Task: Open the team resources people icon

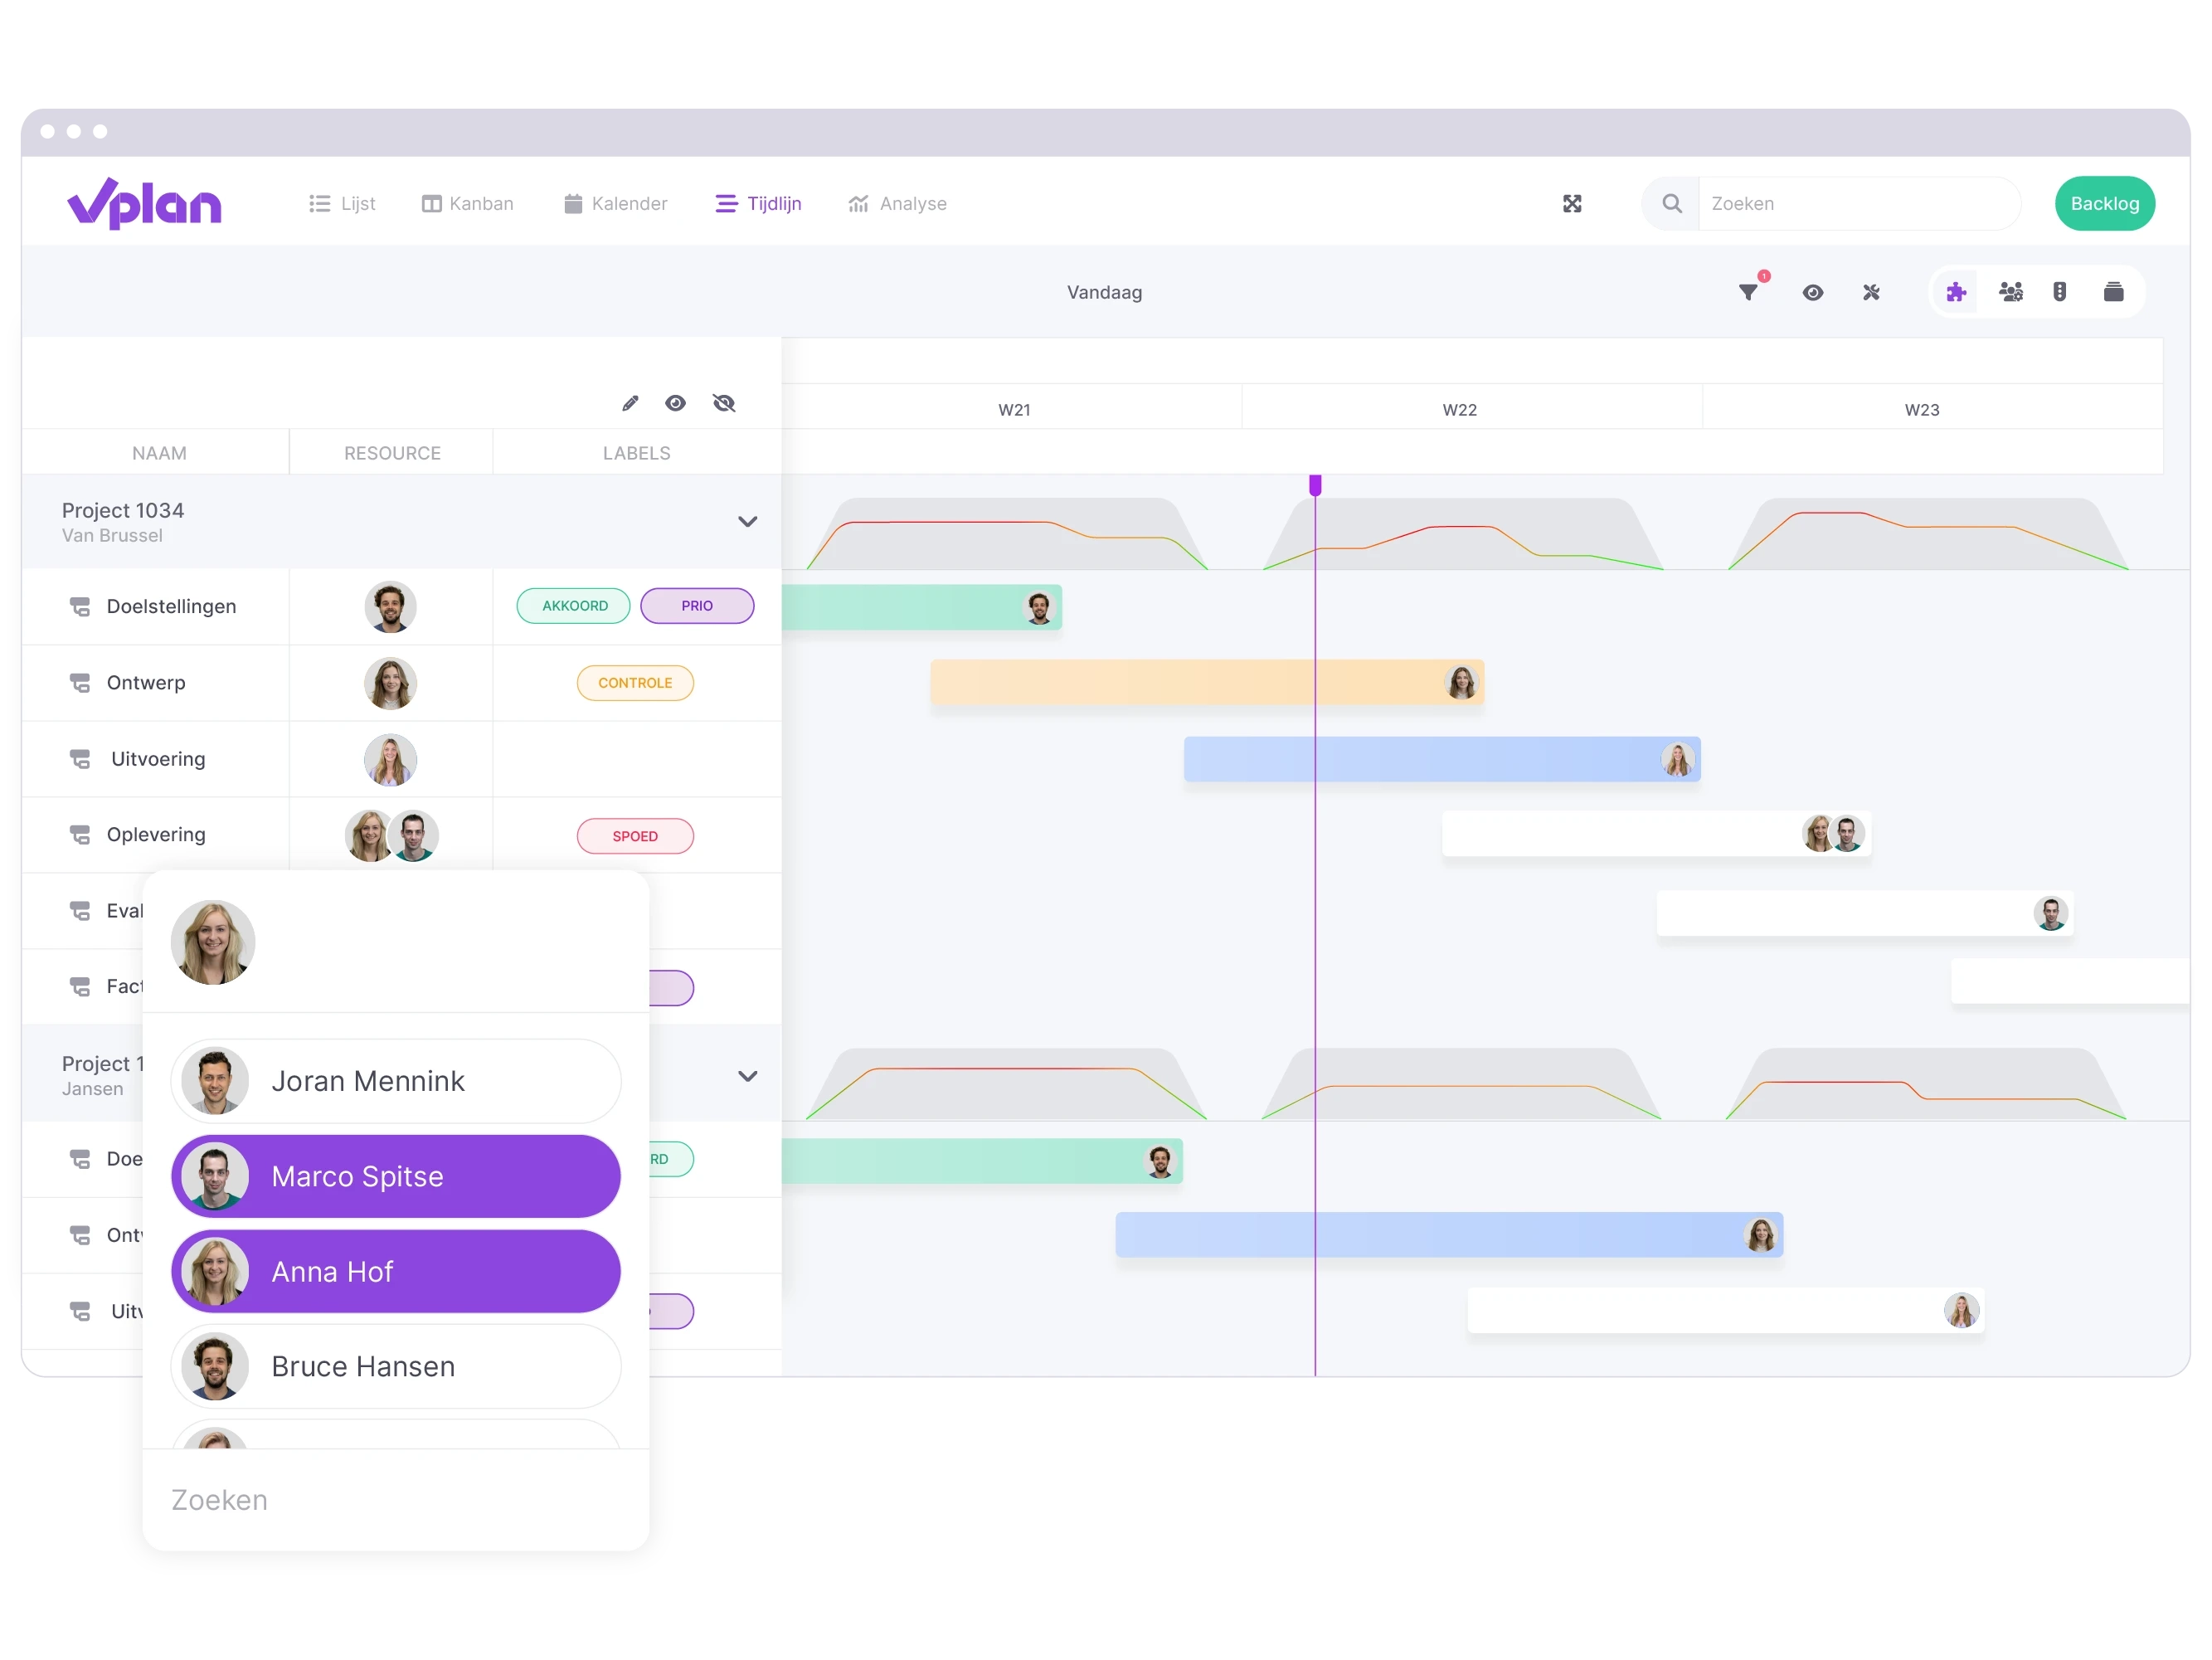Action: (x=2010, y=292)
